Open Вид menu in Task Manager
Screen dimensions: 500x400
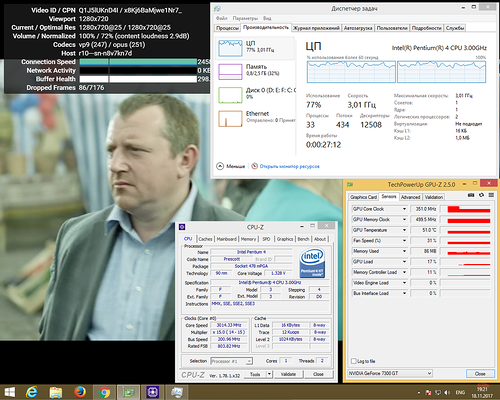(x=267, y=18)
